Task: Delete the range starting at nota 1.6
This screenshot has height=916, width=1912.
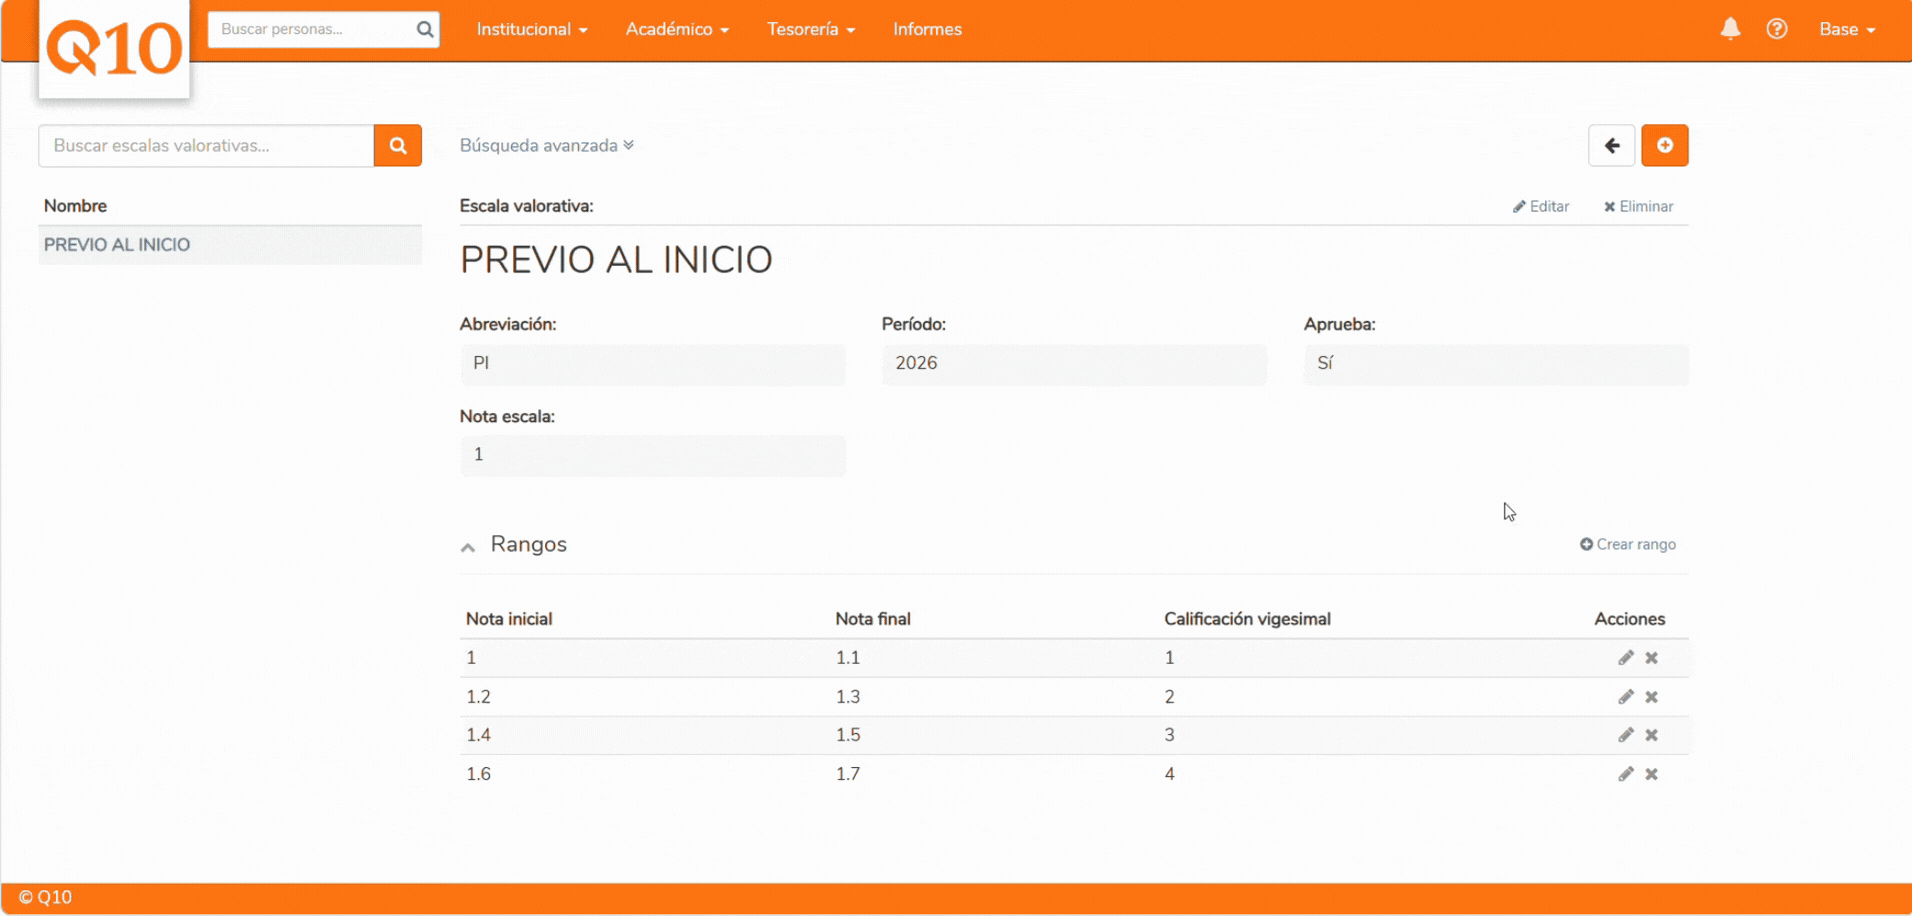Action: [x=1652, y=774]
